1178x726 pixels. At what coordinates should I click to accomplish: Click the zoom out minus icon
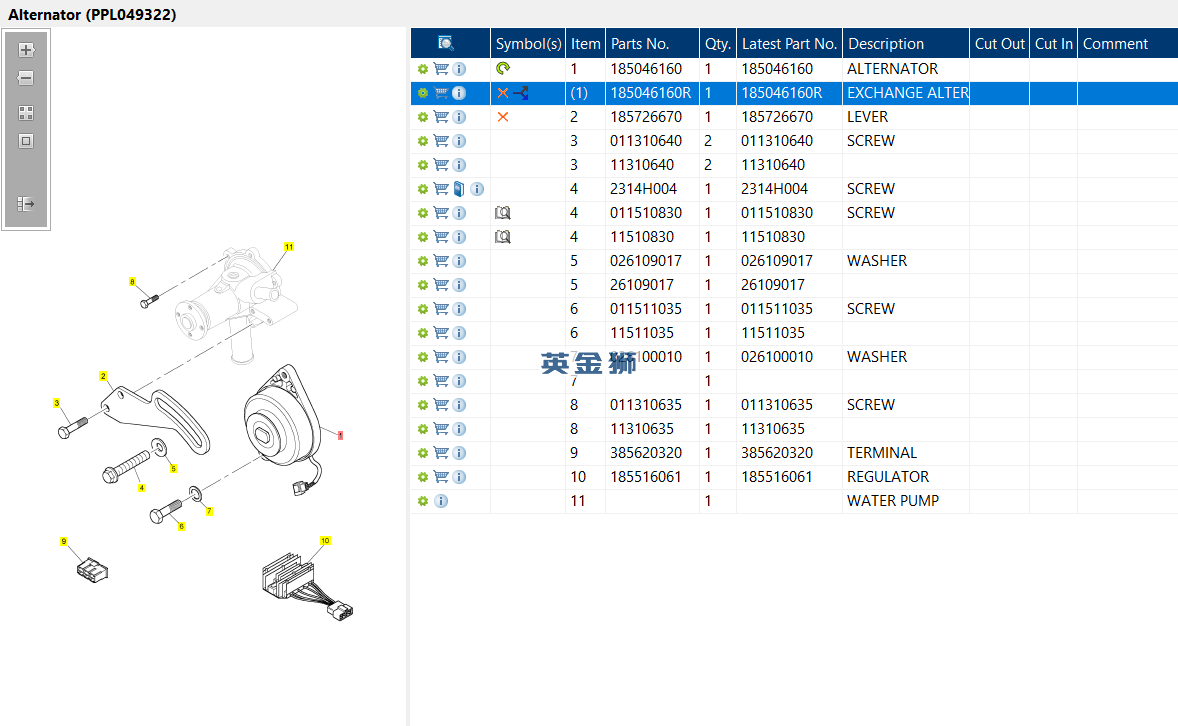26,77
